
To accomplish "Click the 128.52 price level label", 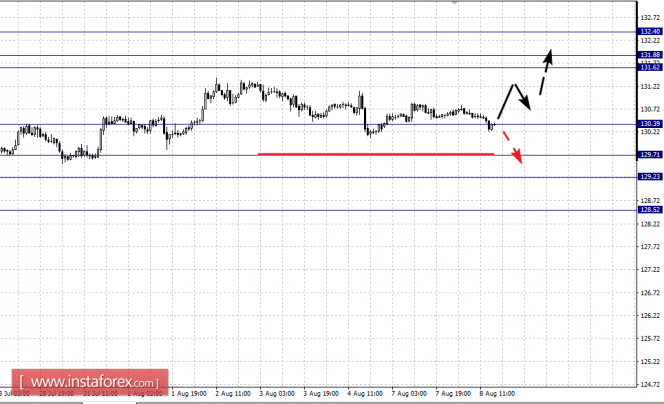I will pos(649,210).
